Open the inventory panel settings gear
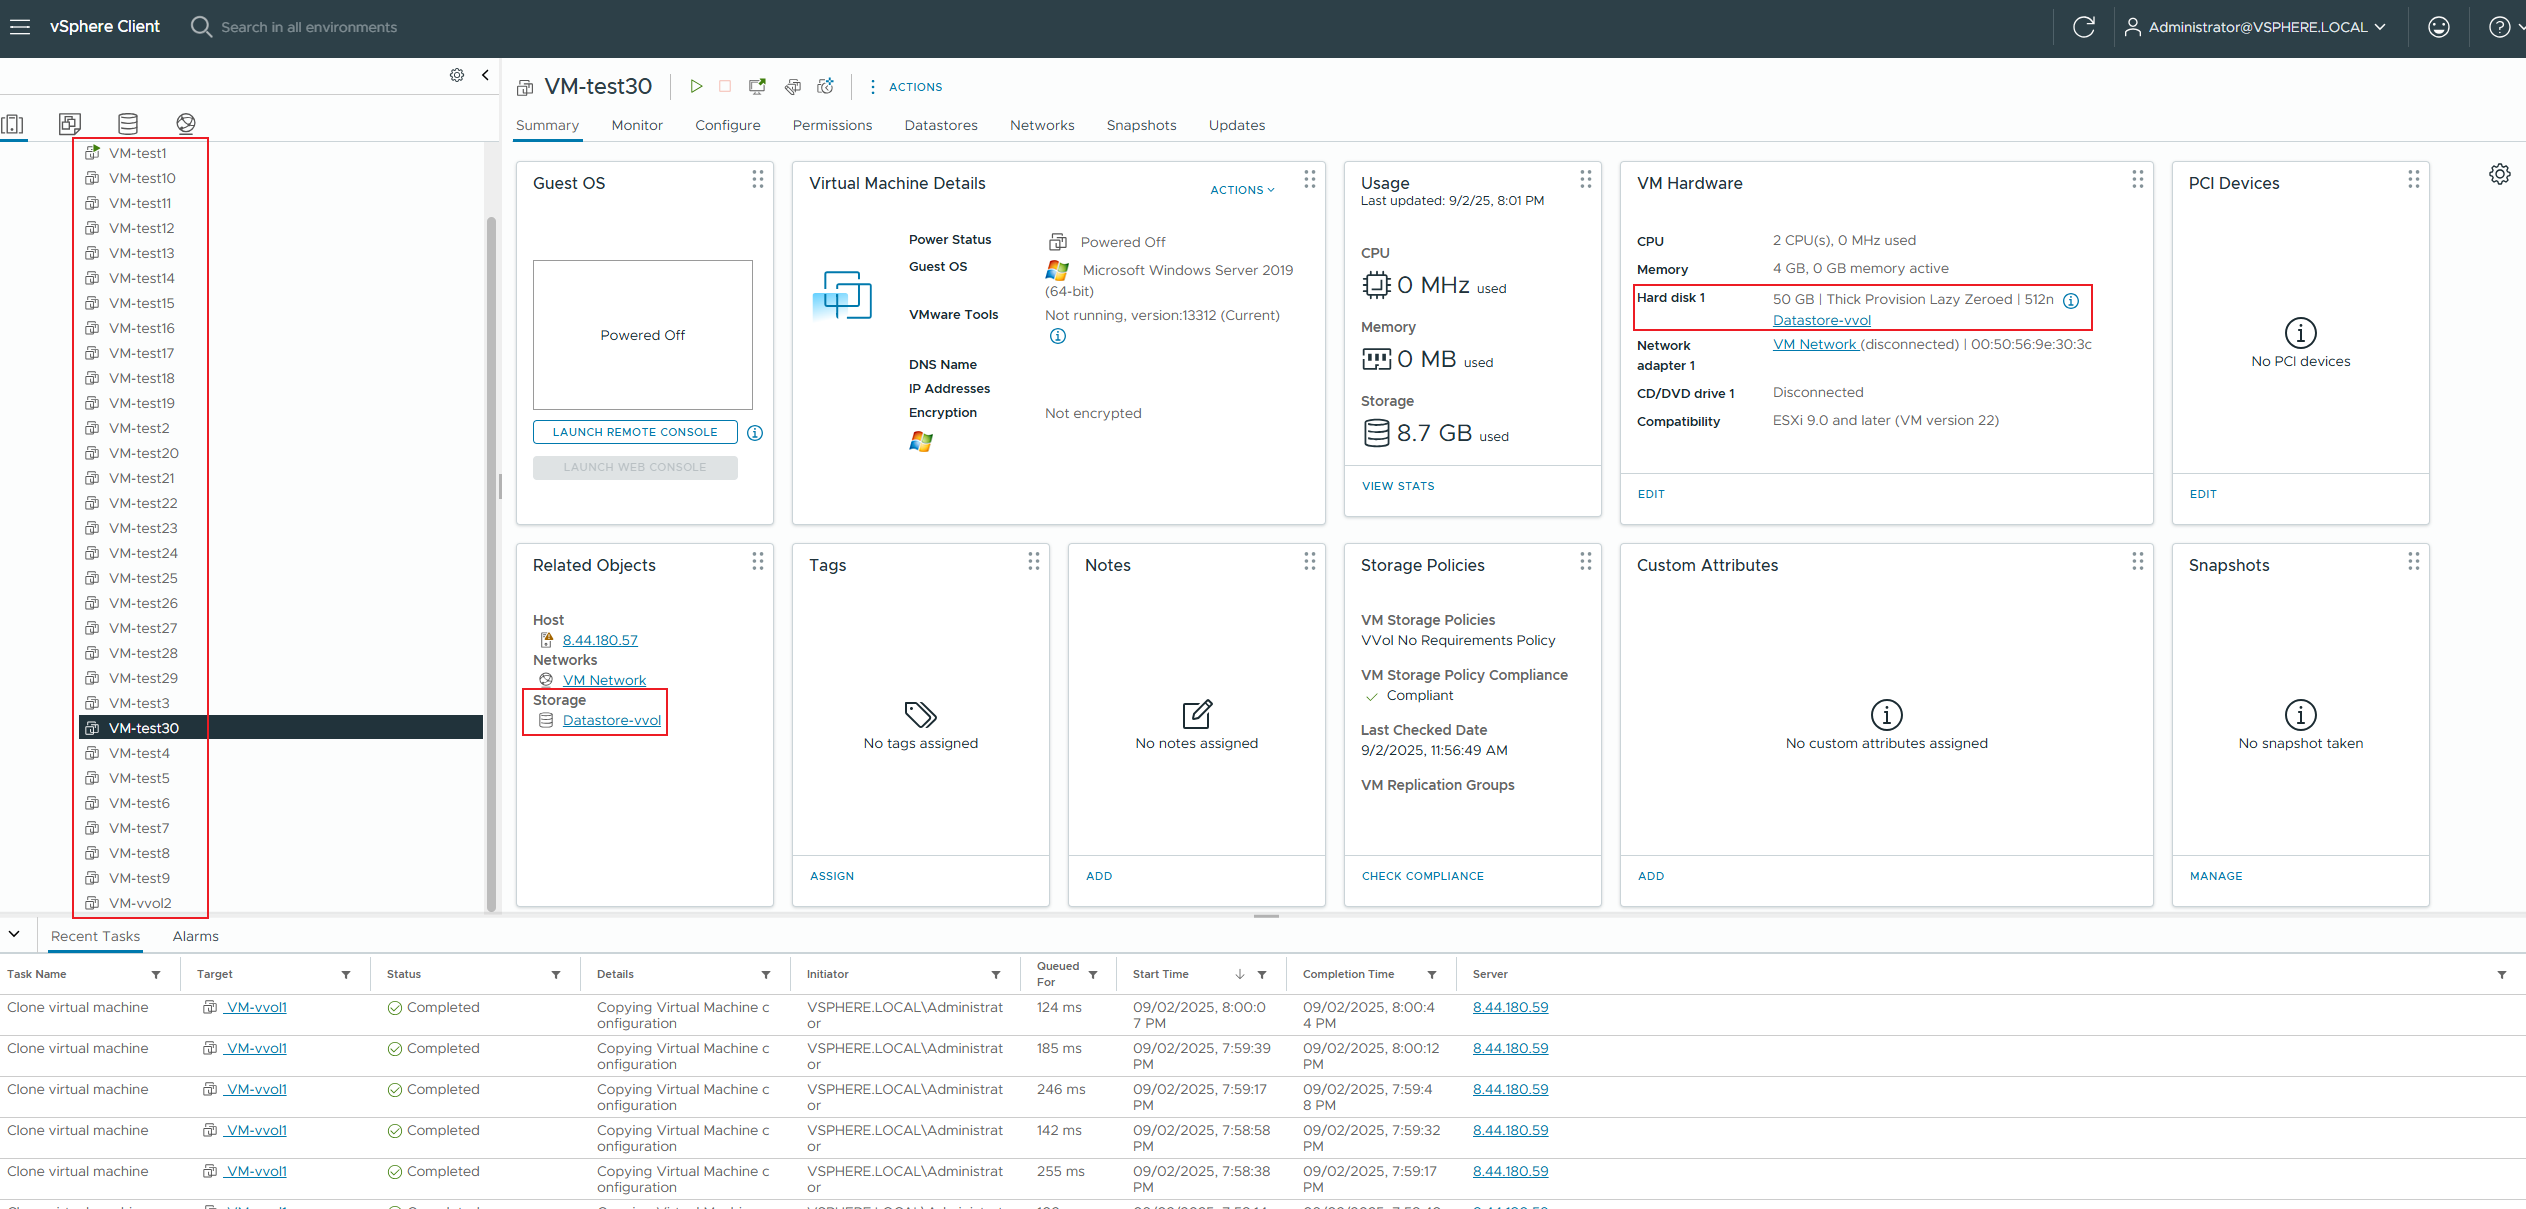The width and height of the screenshot is (2526, 1209). pyautogui.click(x=457, y=75)
